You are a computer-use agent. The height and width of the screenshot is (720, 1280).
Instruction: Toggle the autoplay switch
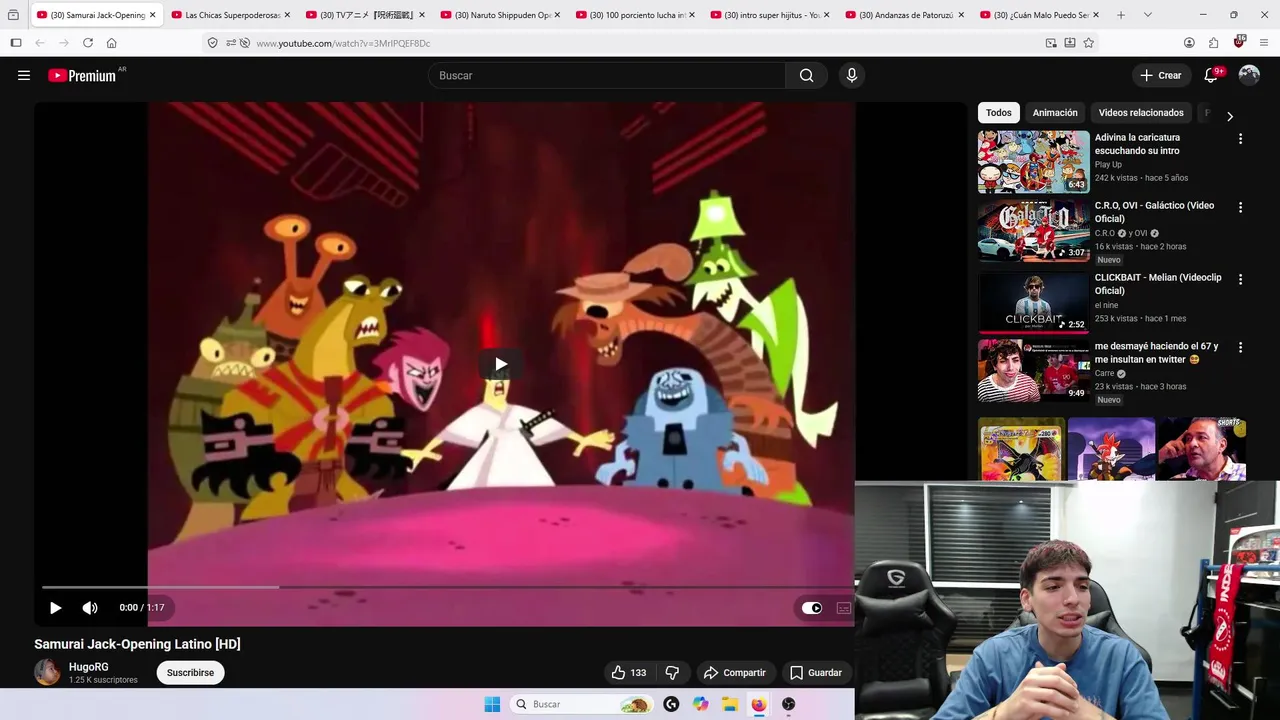(x=812, y=607)
